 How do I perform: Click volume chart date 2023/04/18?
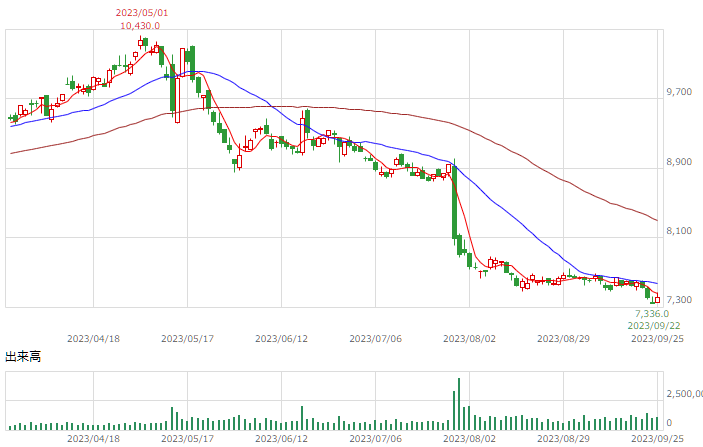coord(94,438)
